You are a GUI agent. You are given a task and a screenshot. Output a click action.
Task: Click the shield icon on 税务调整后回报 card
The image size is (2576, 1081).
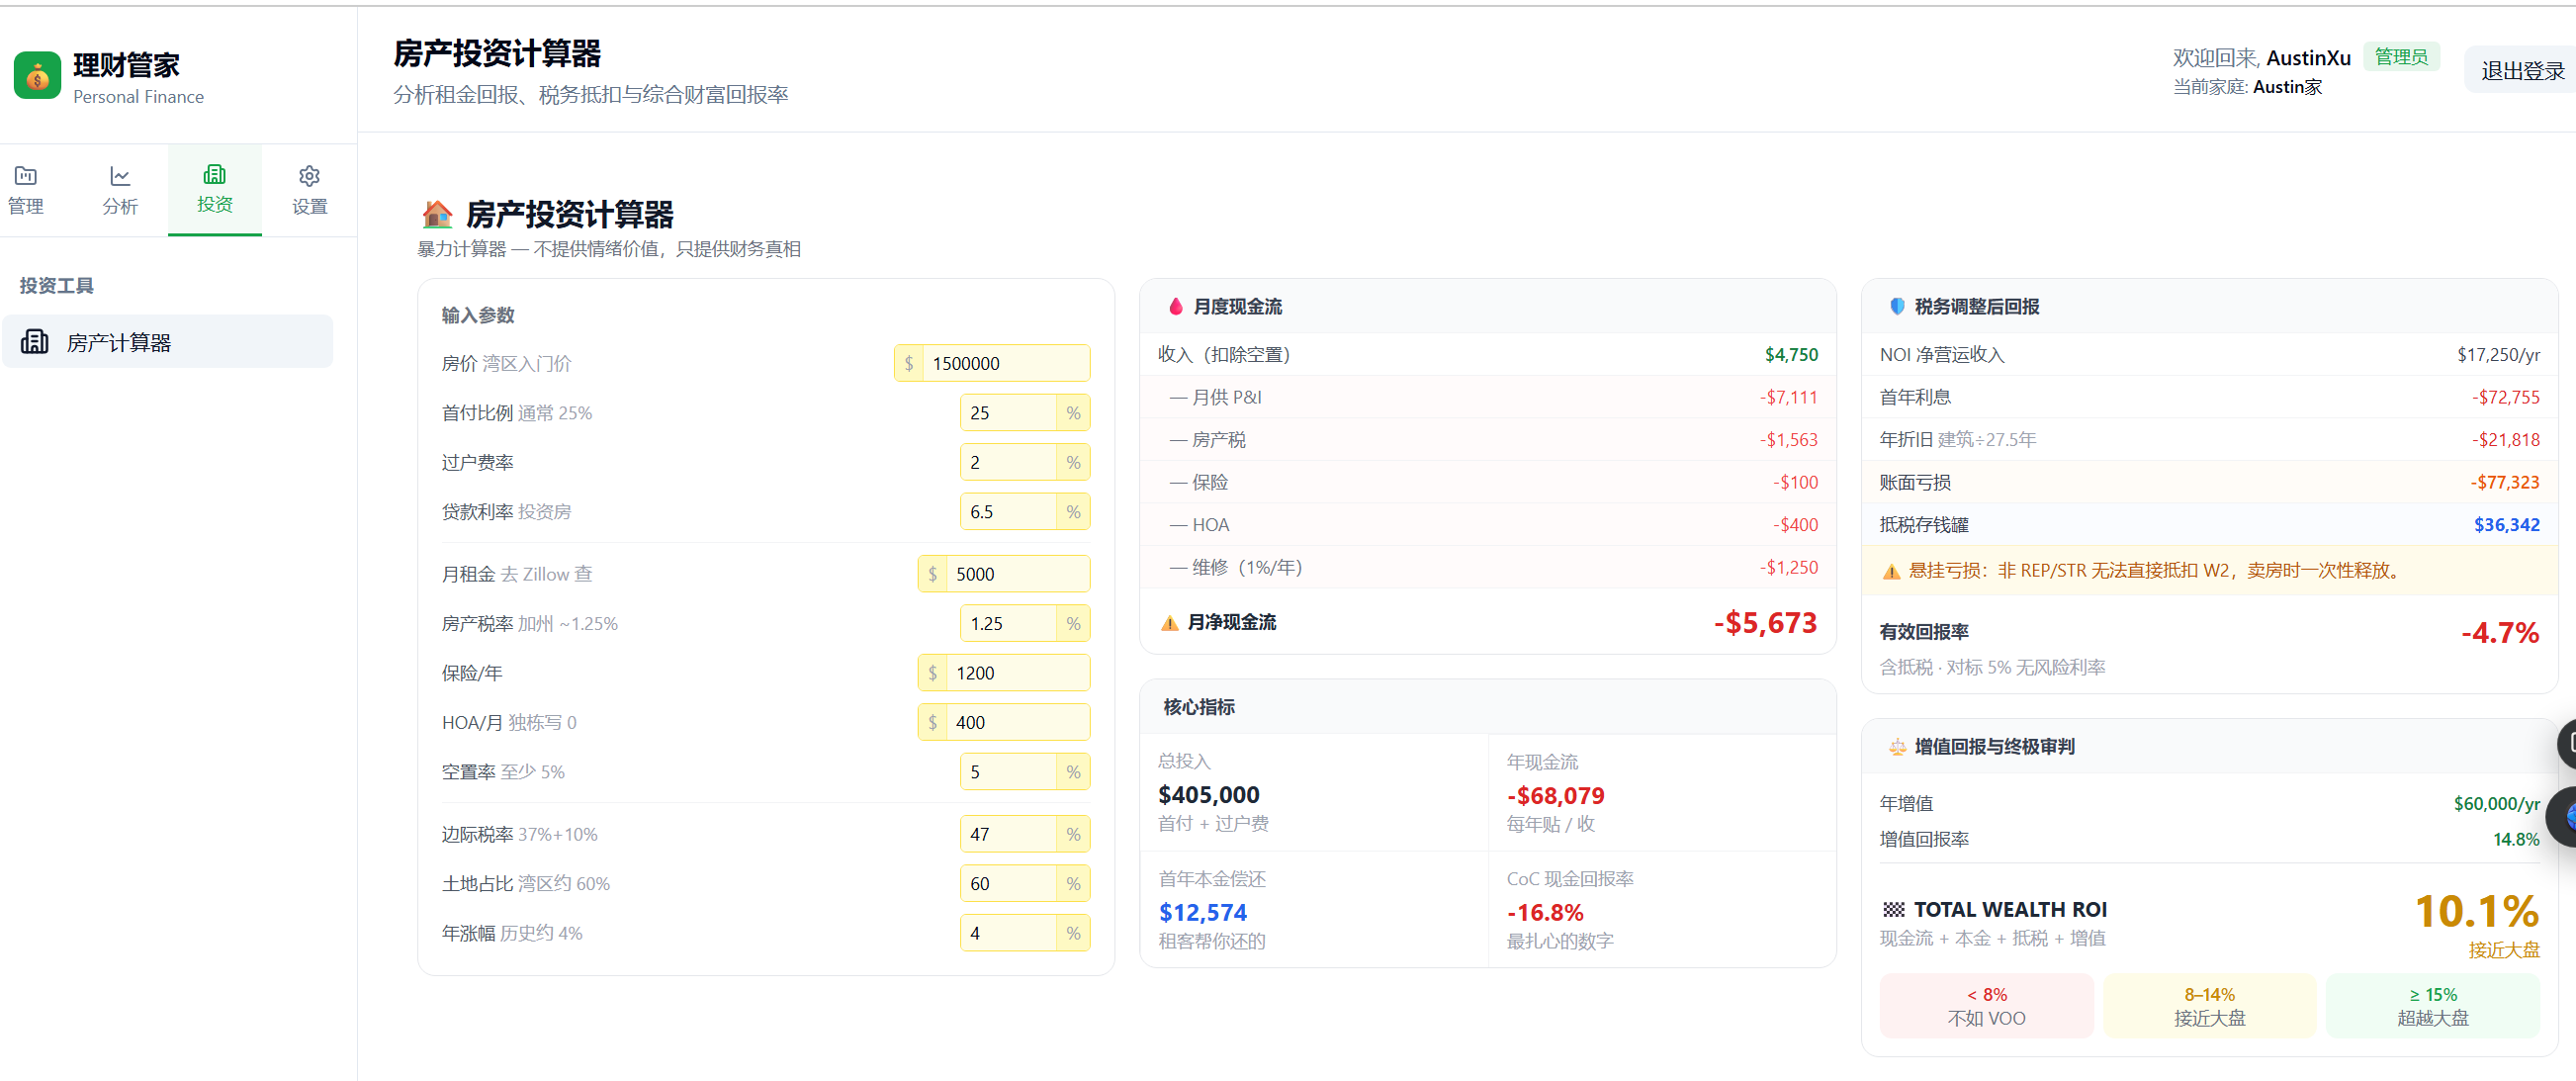pyautogui.click(x=1896, y=306)
